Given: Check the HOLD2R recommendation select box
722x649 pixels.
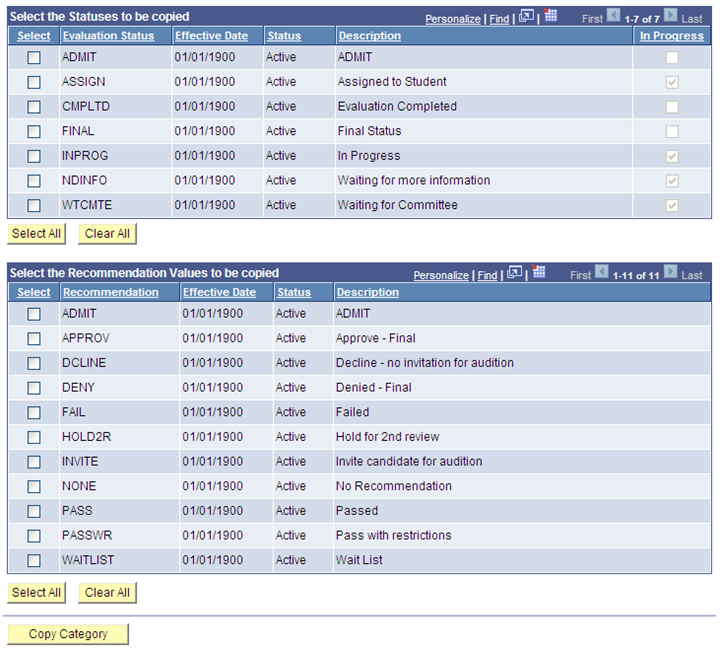Looking at the screenshot, I should coord(34,438).
